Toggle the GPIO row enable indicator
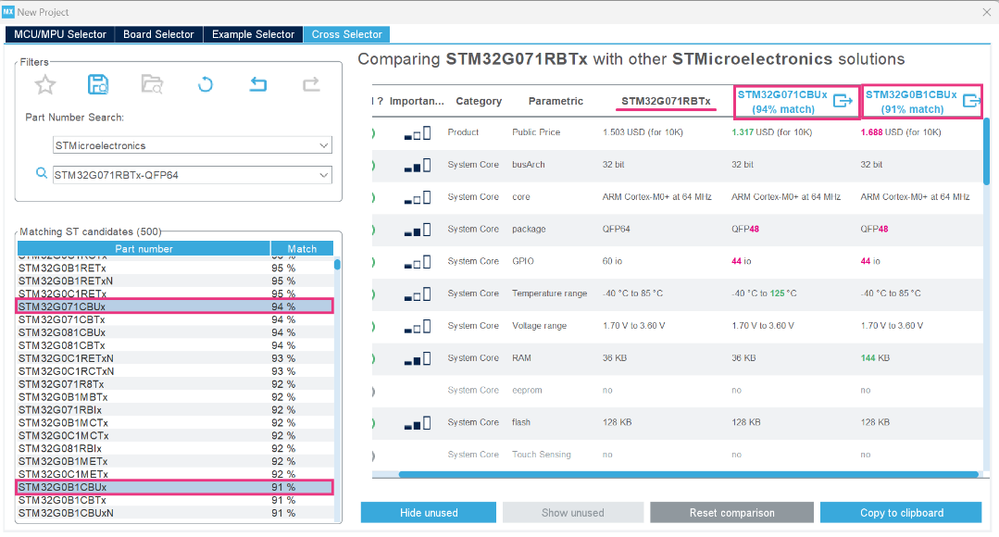 373,262
